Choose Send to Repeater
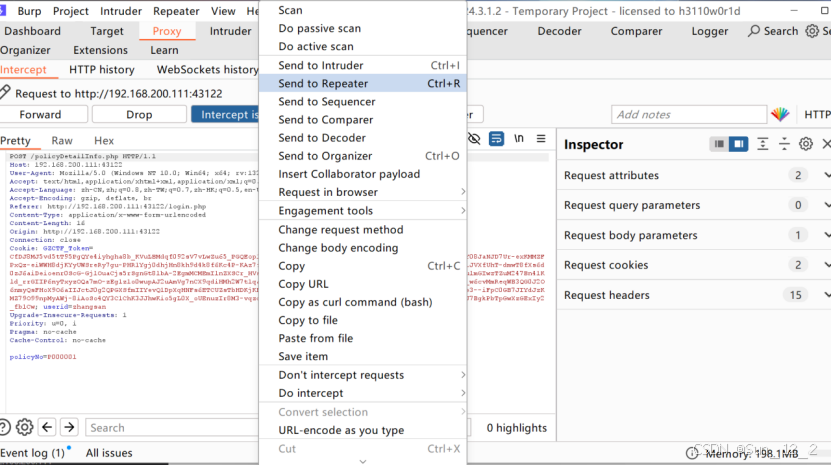The image size is (831, 465). 363,83
